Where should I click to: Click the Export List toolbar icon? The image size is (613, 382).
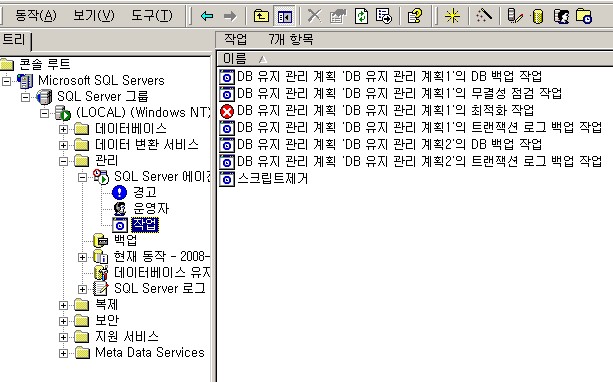click(x=384, y=16)
